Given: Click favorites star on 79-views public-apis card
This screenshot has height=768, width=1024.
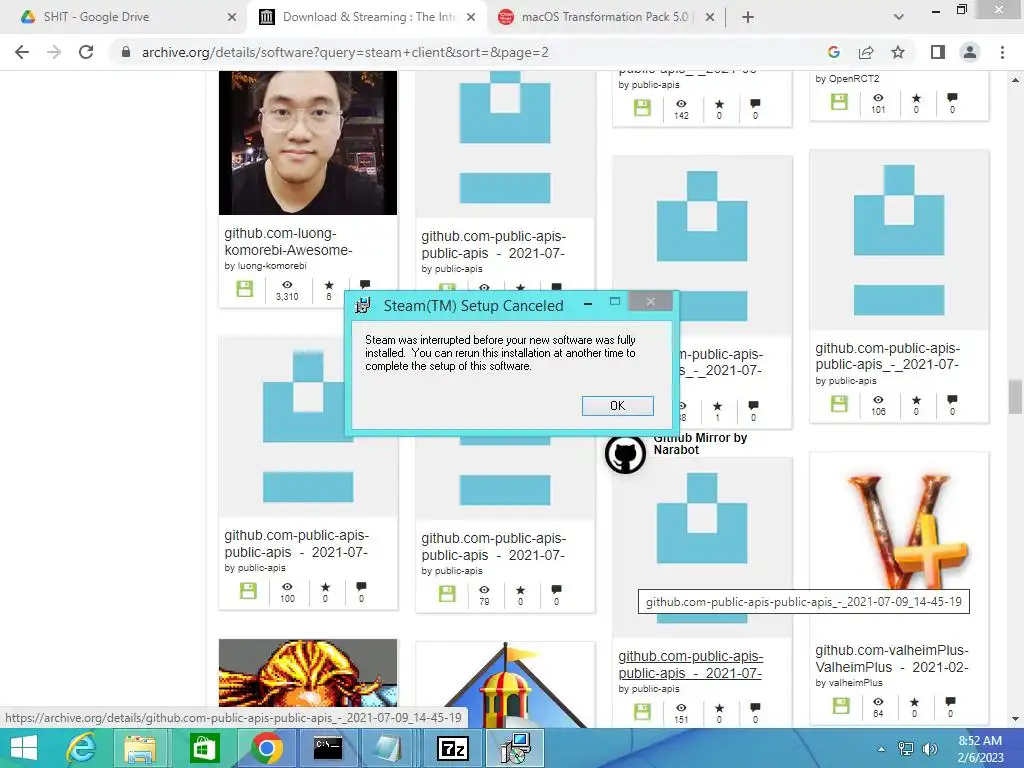Looking at the screenshot, I should 520,590.
